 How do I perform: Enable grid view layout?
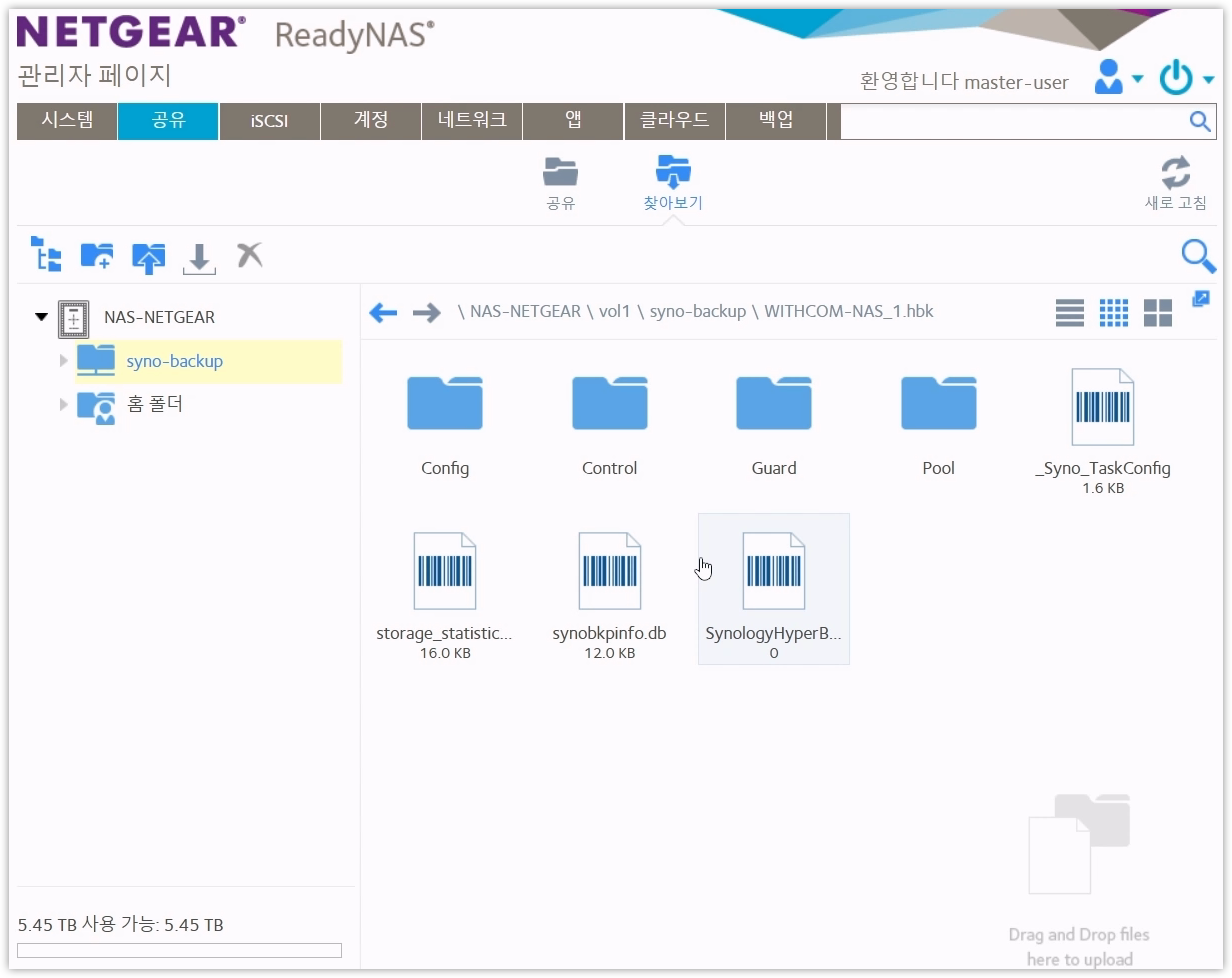point(1113,312)
